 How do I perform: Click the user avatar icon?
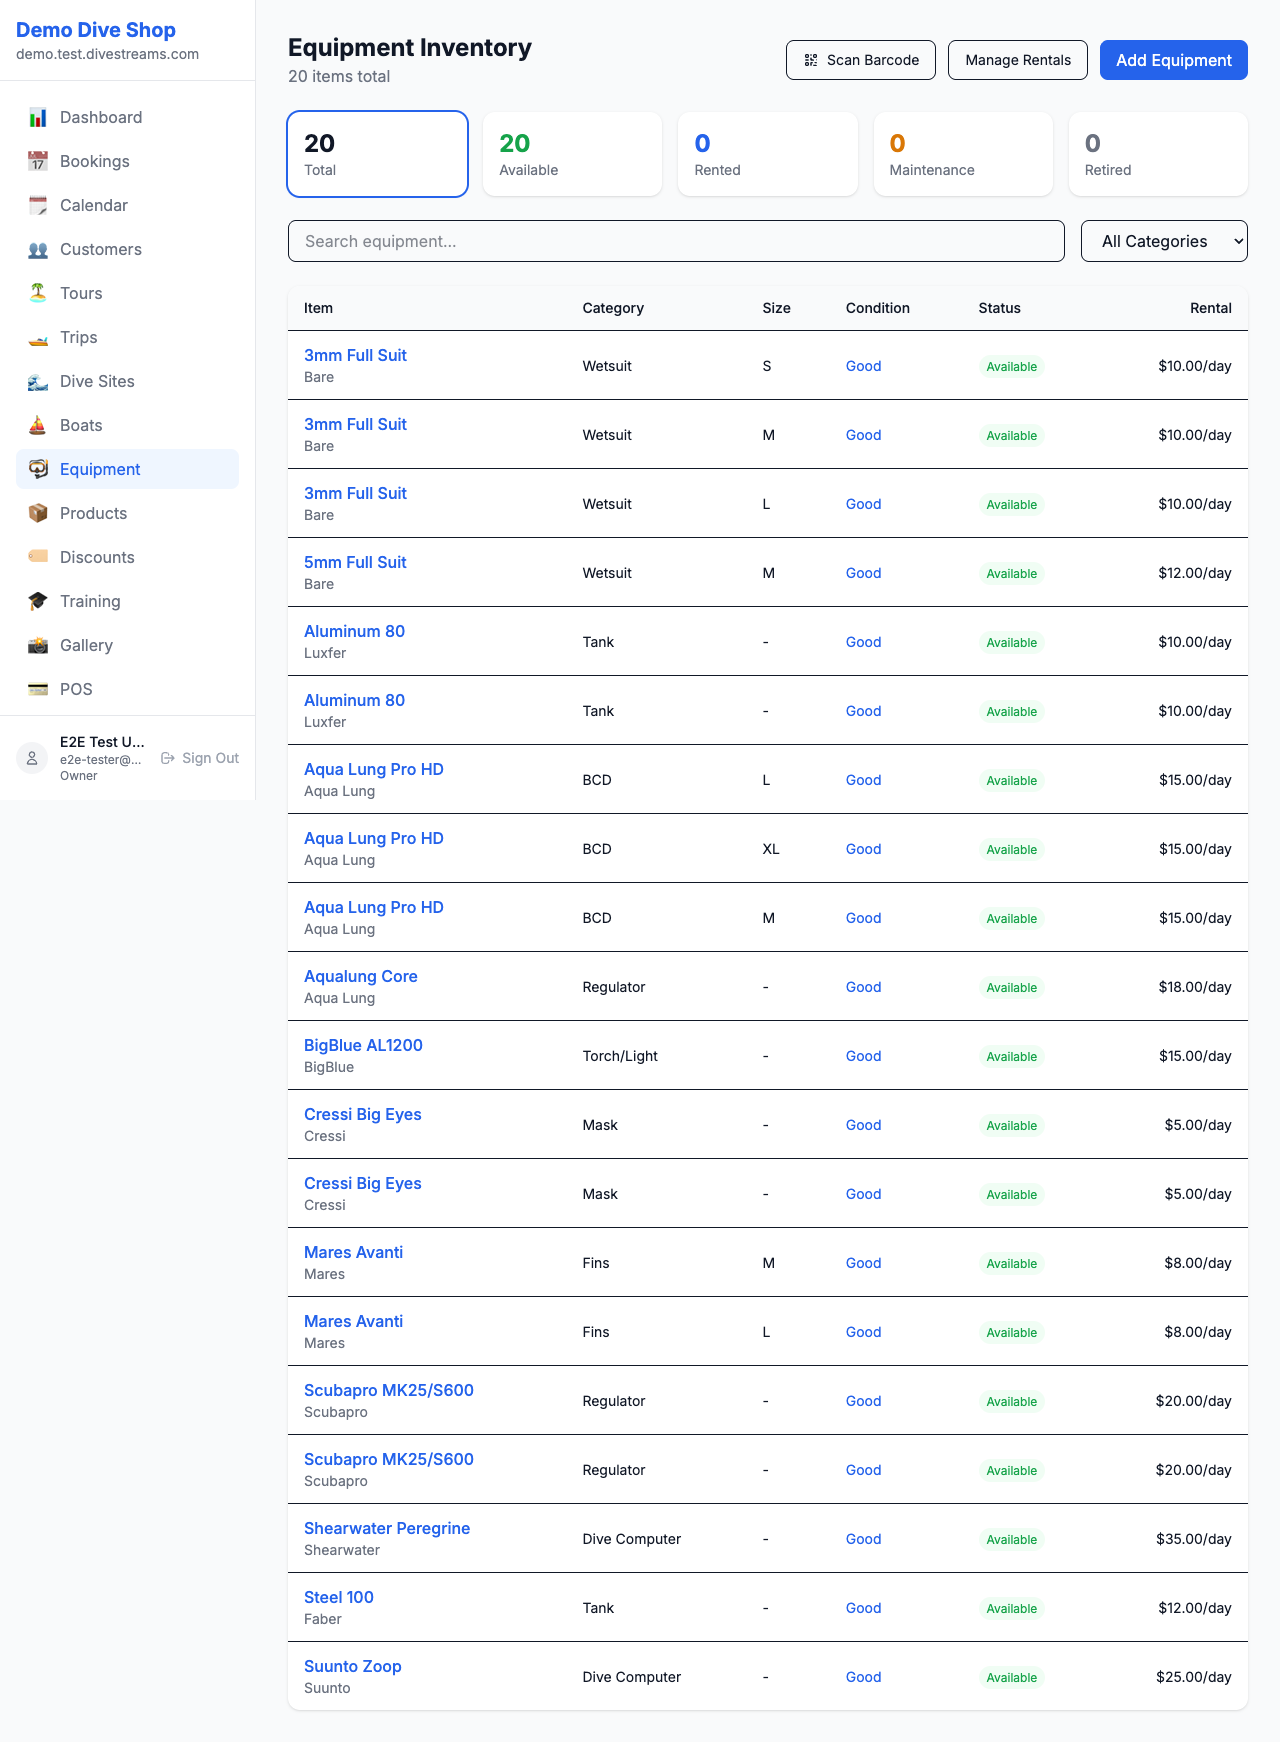pos(32,759)
